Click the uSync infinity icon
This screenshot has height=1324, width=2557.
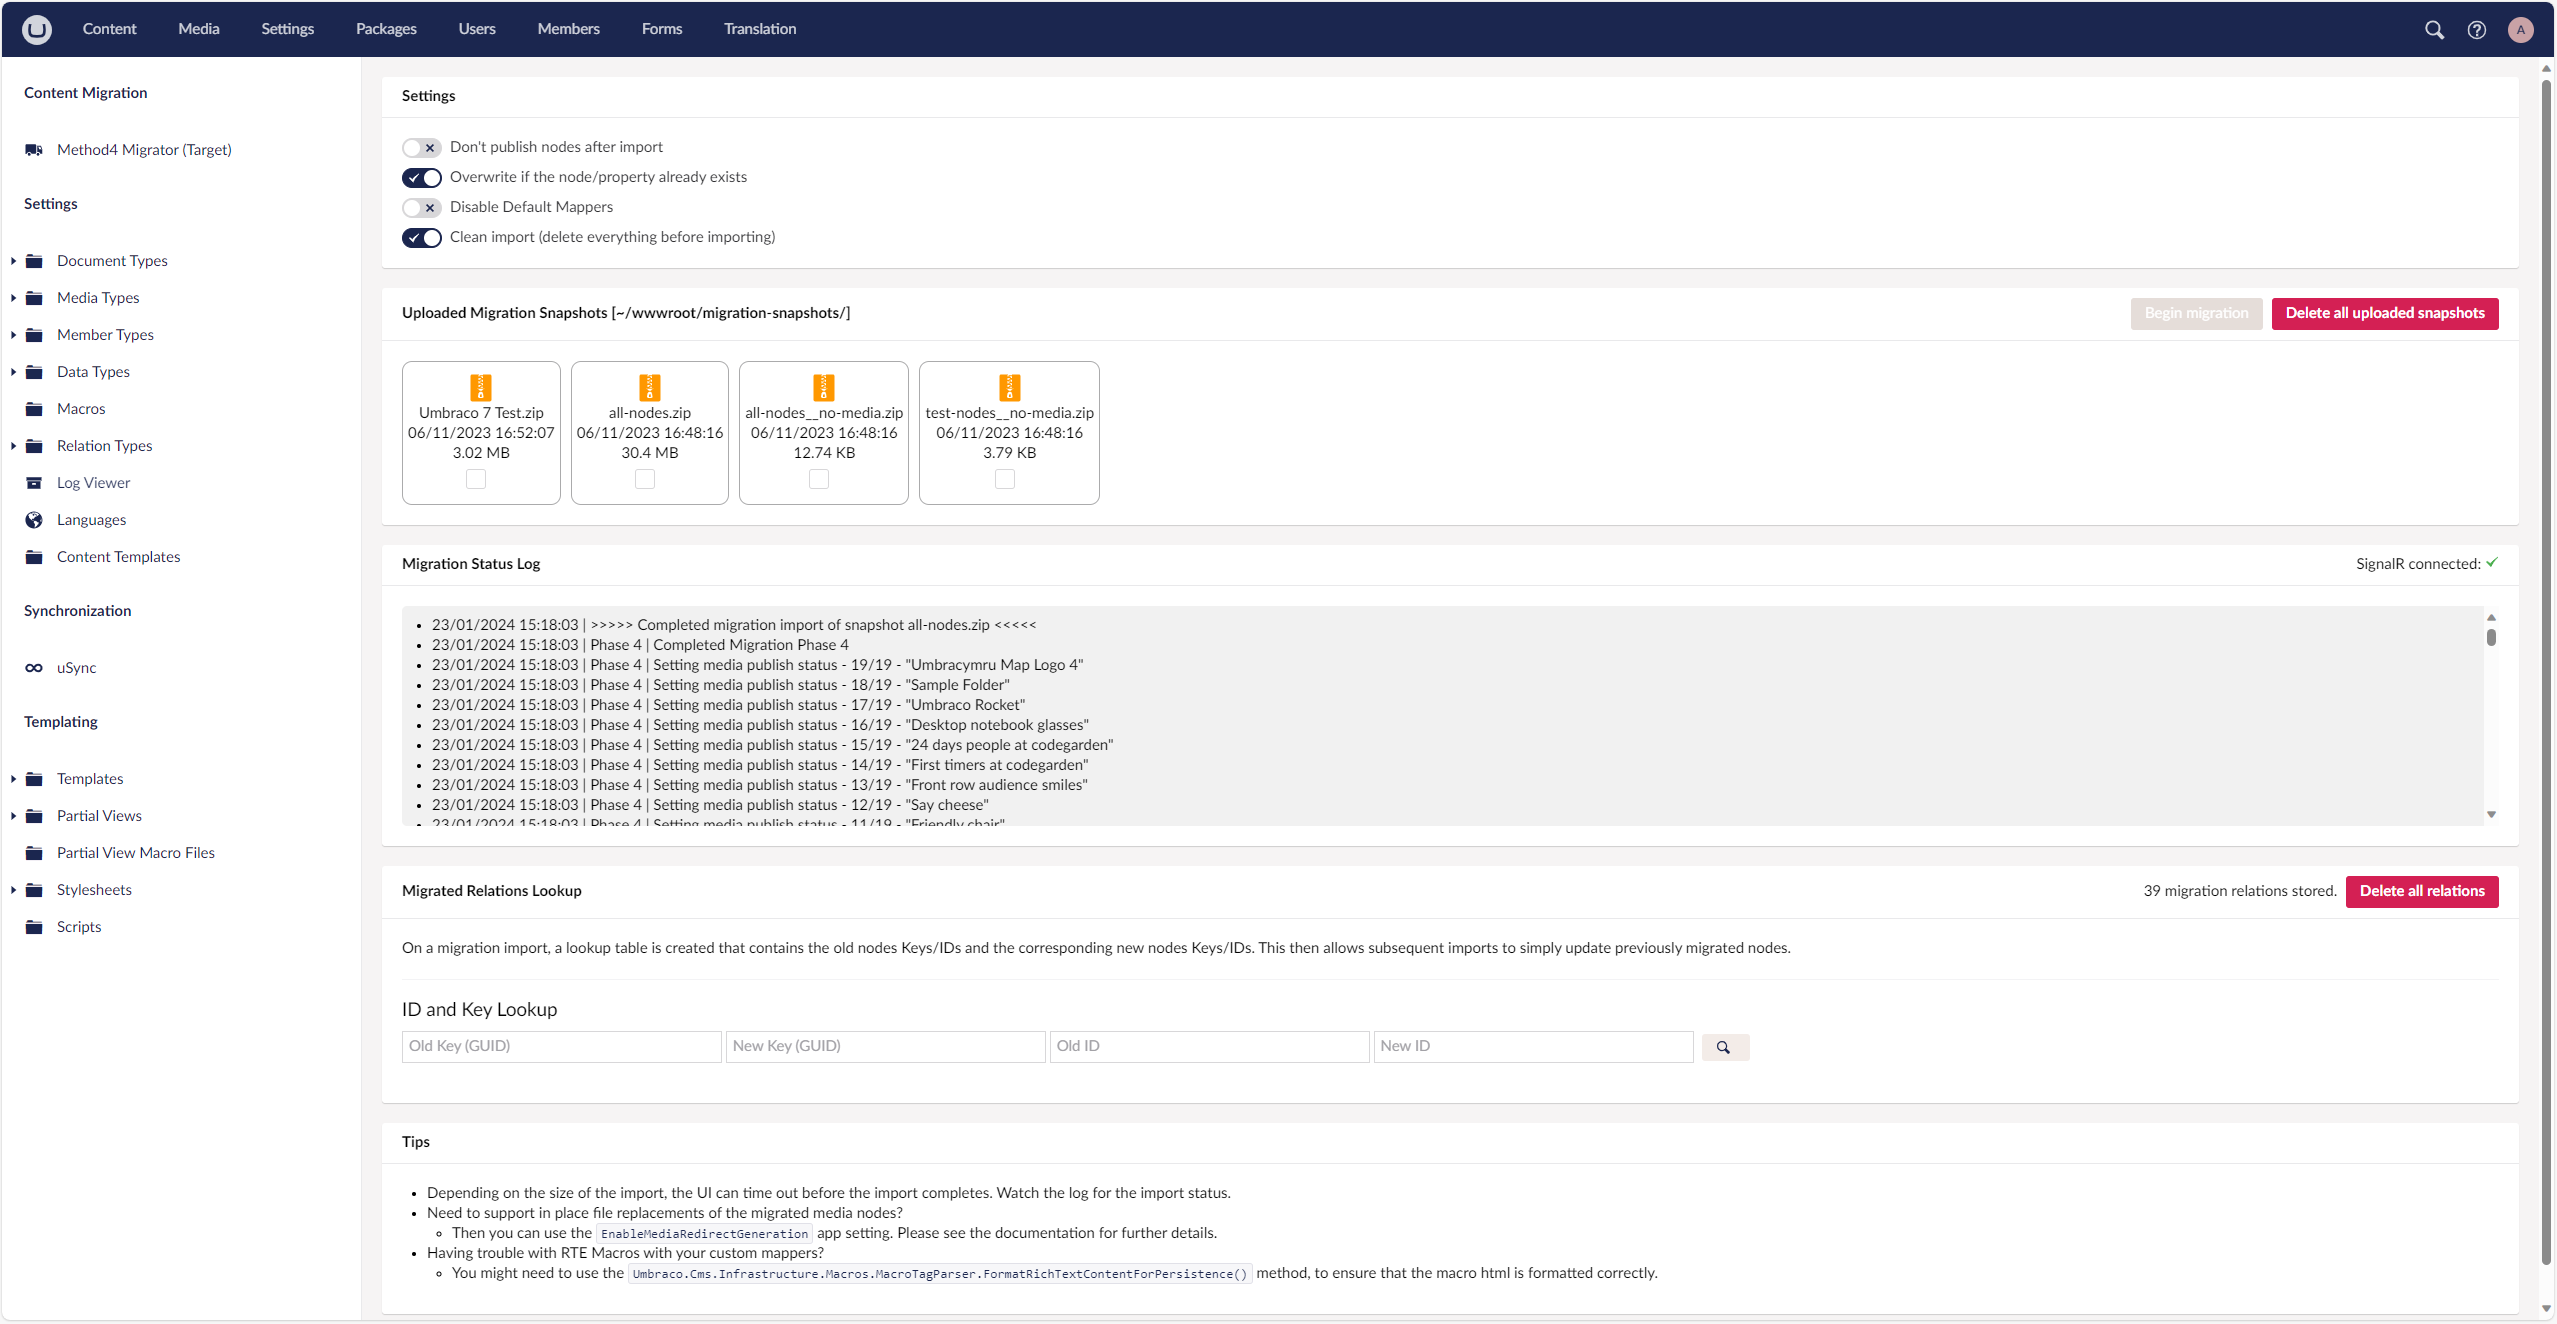click(x=34, y=668)
